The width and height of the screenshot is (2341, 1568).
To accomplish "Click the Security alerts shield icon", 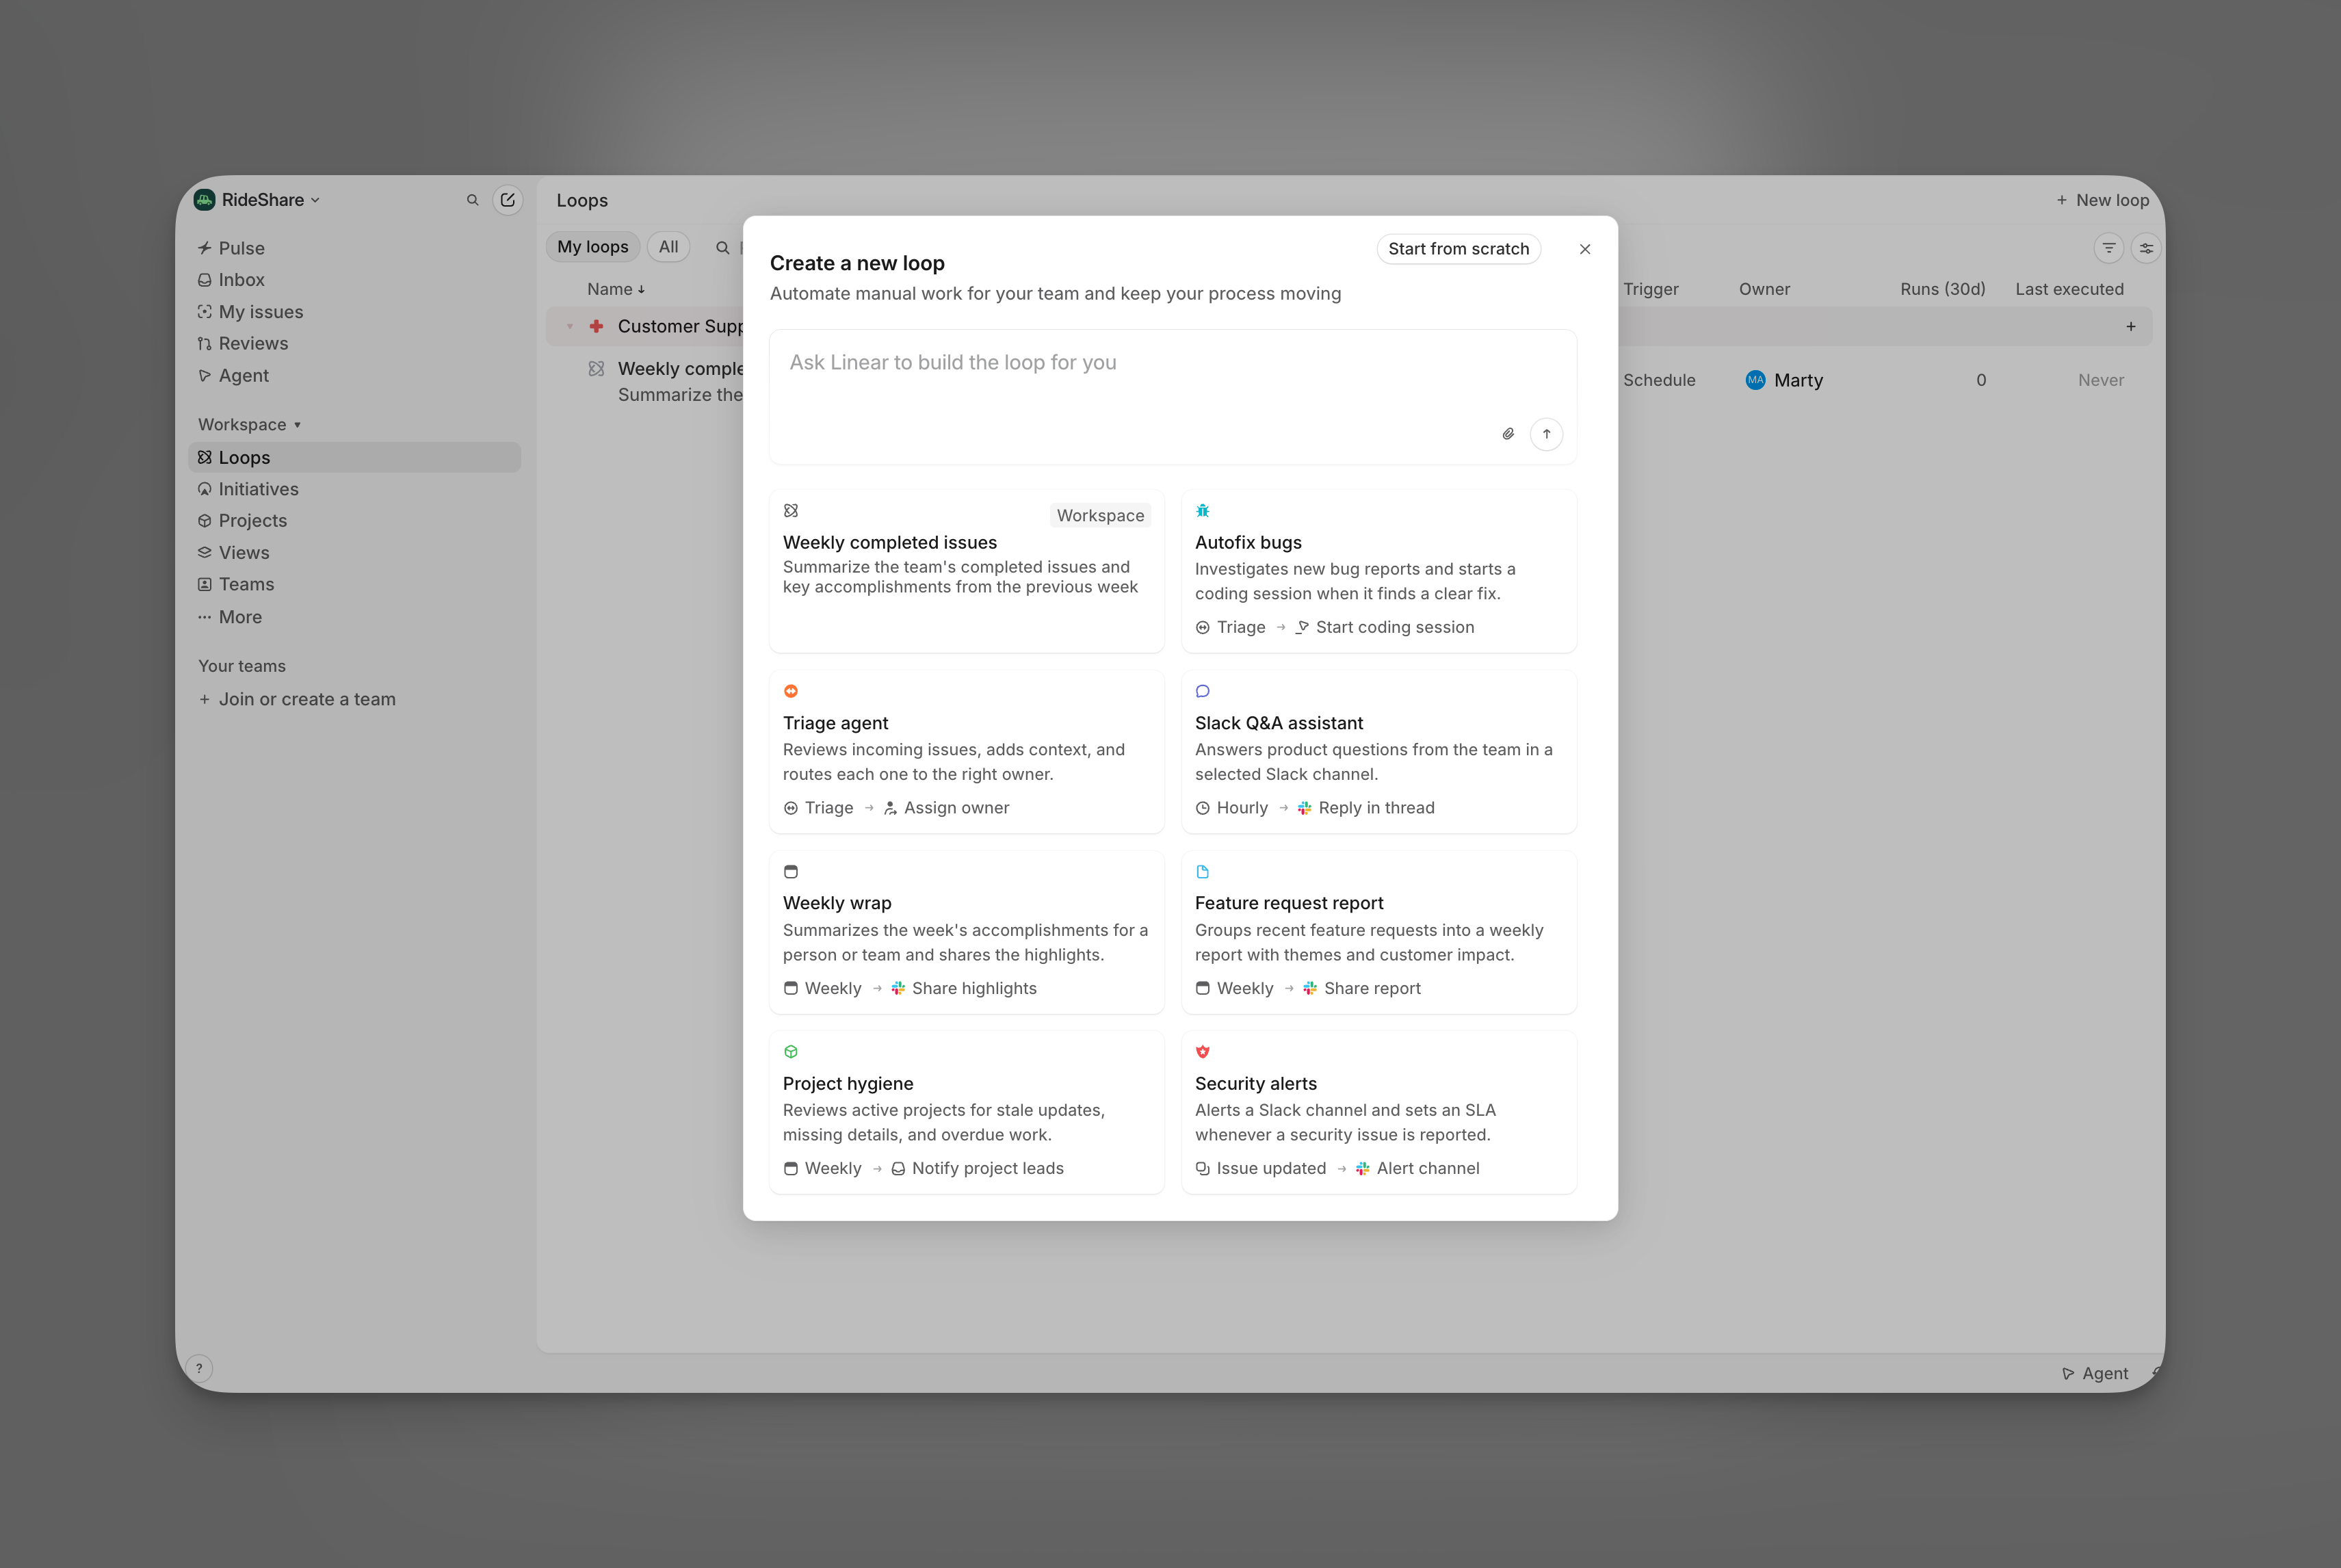I will 1203,1052.
